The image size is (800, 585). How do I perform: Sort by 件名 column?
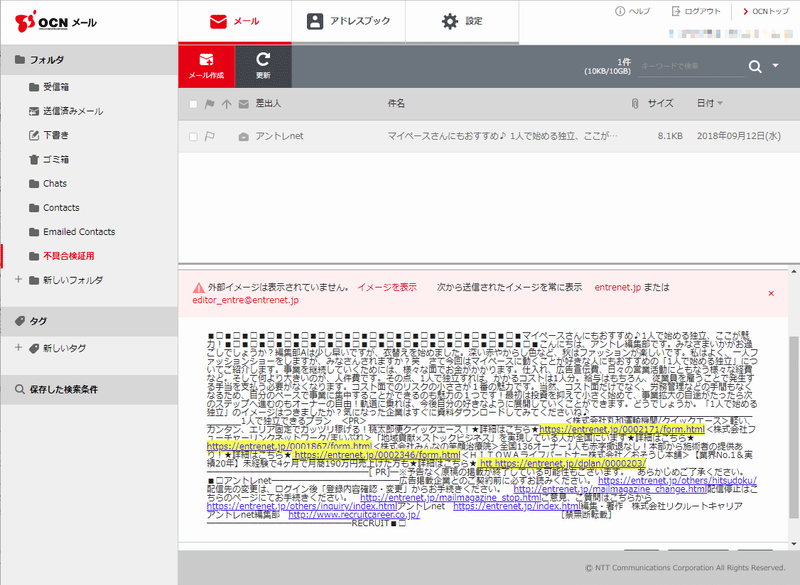396,104
